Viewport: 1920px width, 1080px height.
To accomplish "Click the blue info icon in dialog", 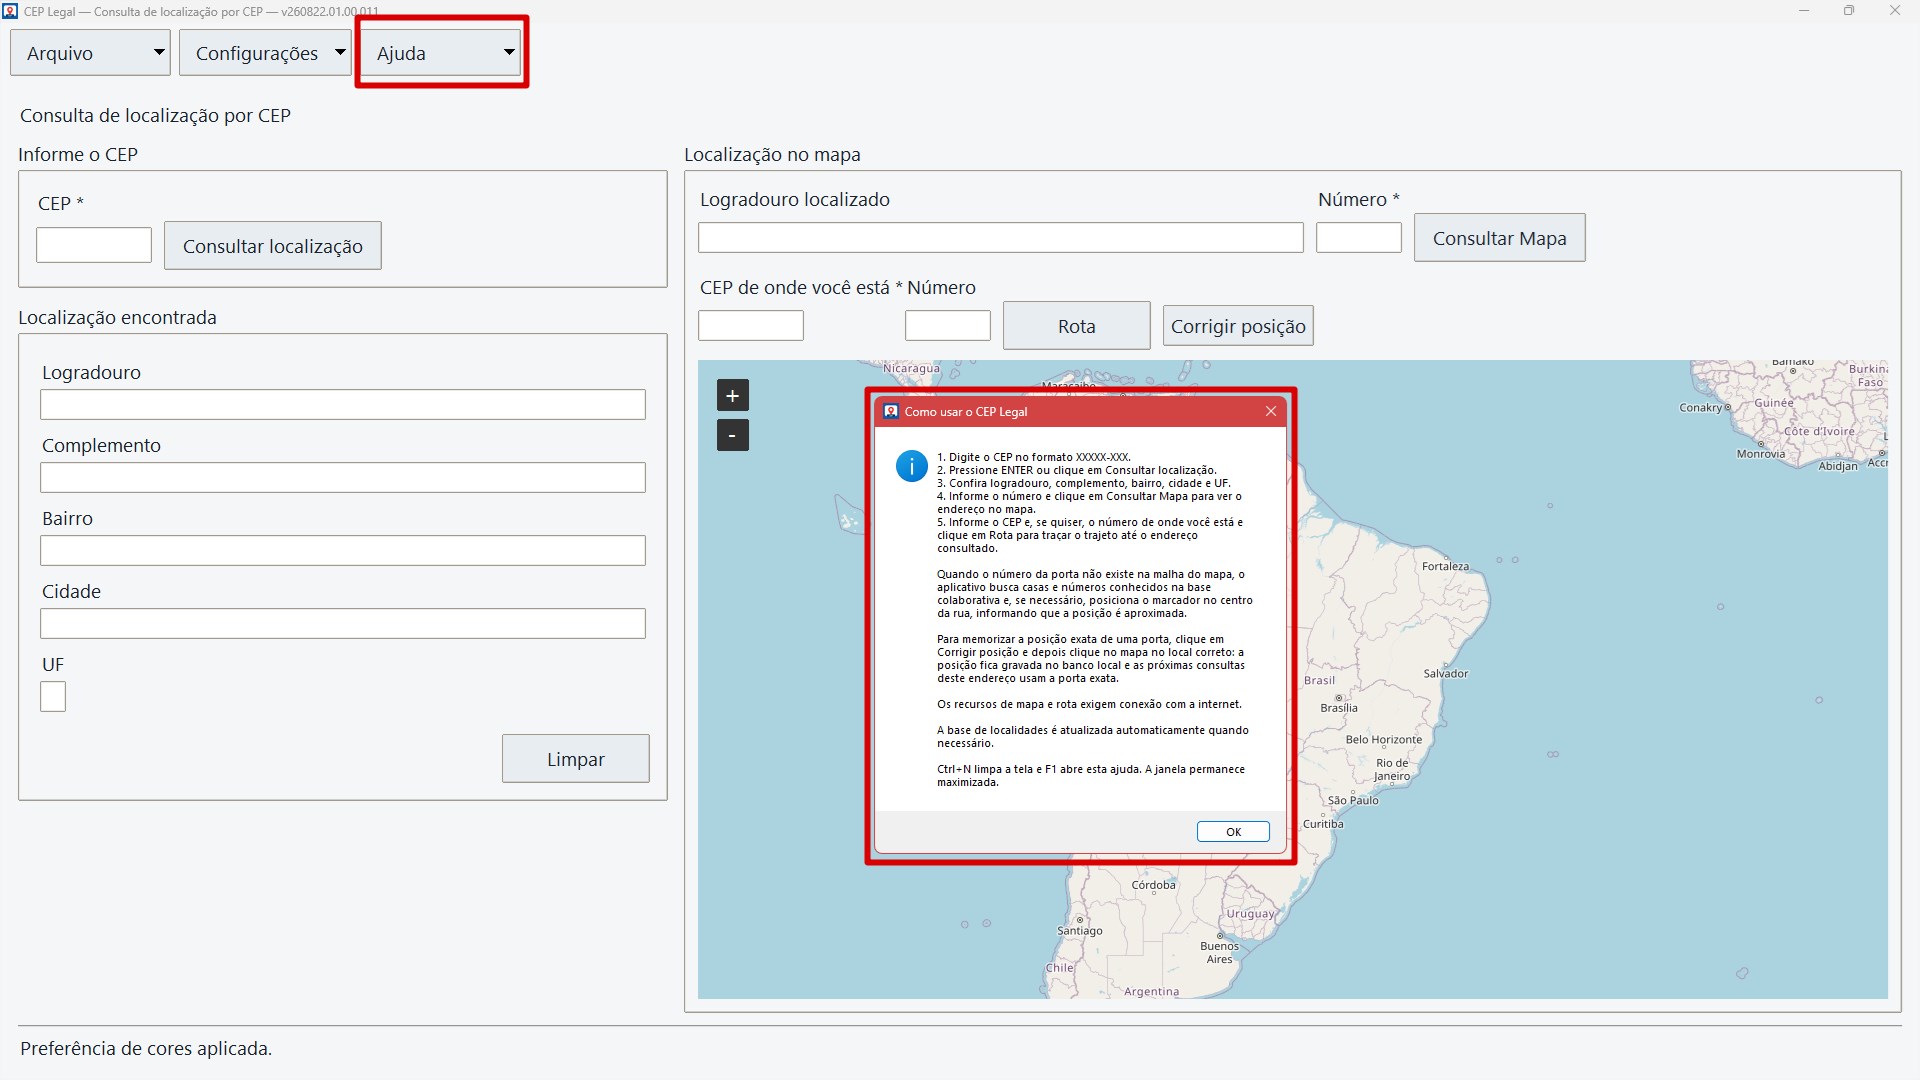I will pos(911,466).
